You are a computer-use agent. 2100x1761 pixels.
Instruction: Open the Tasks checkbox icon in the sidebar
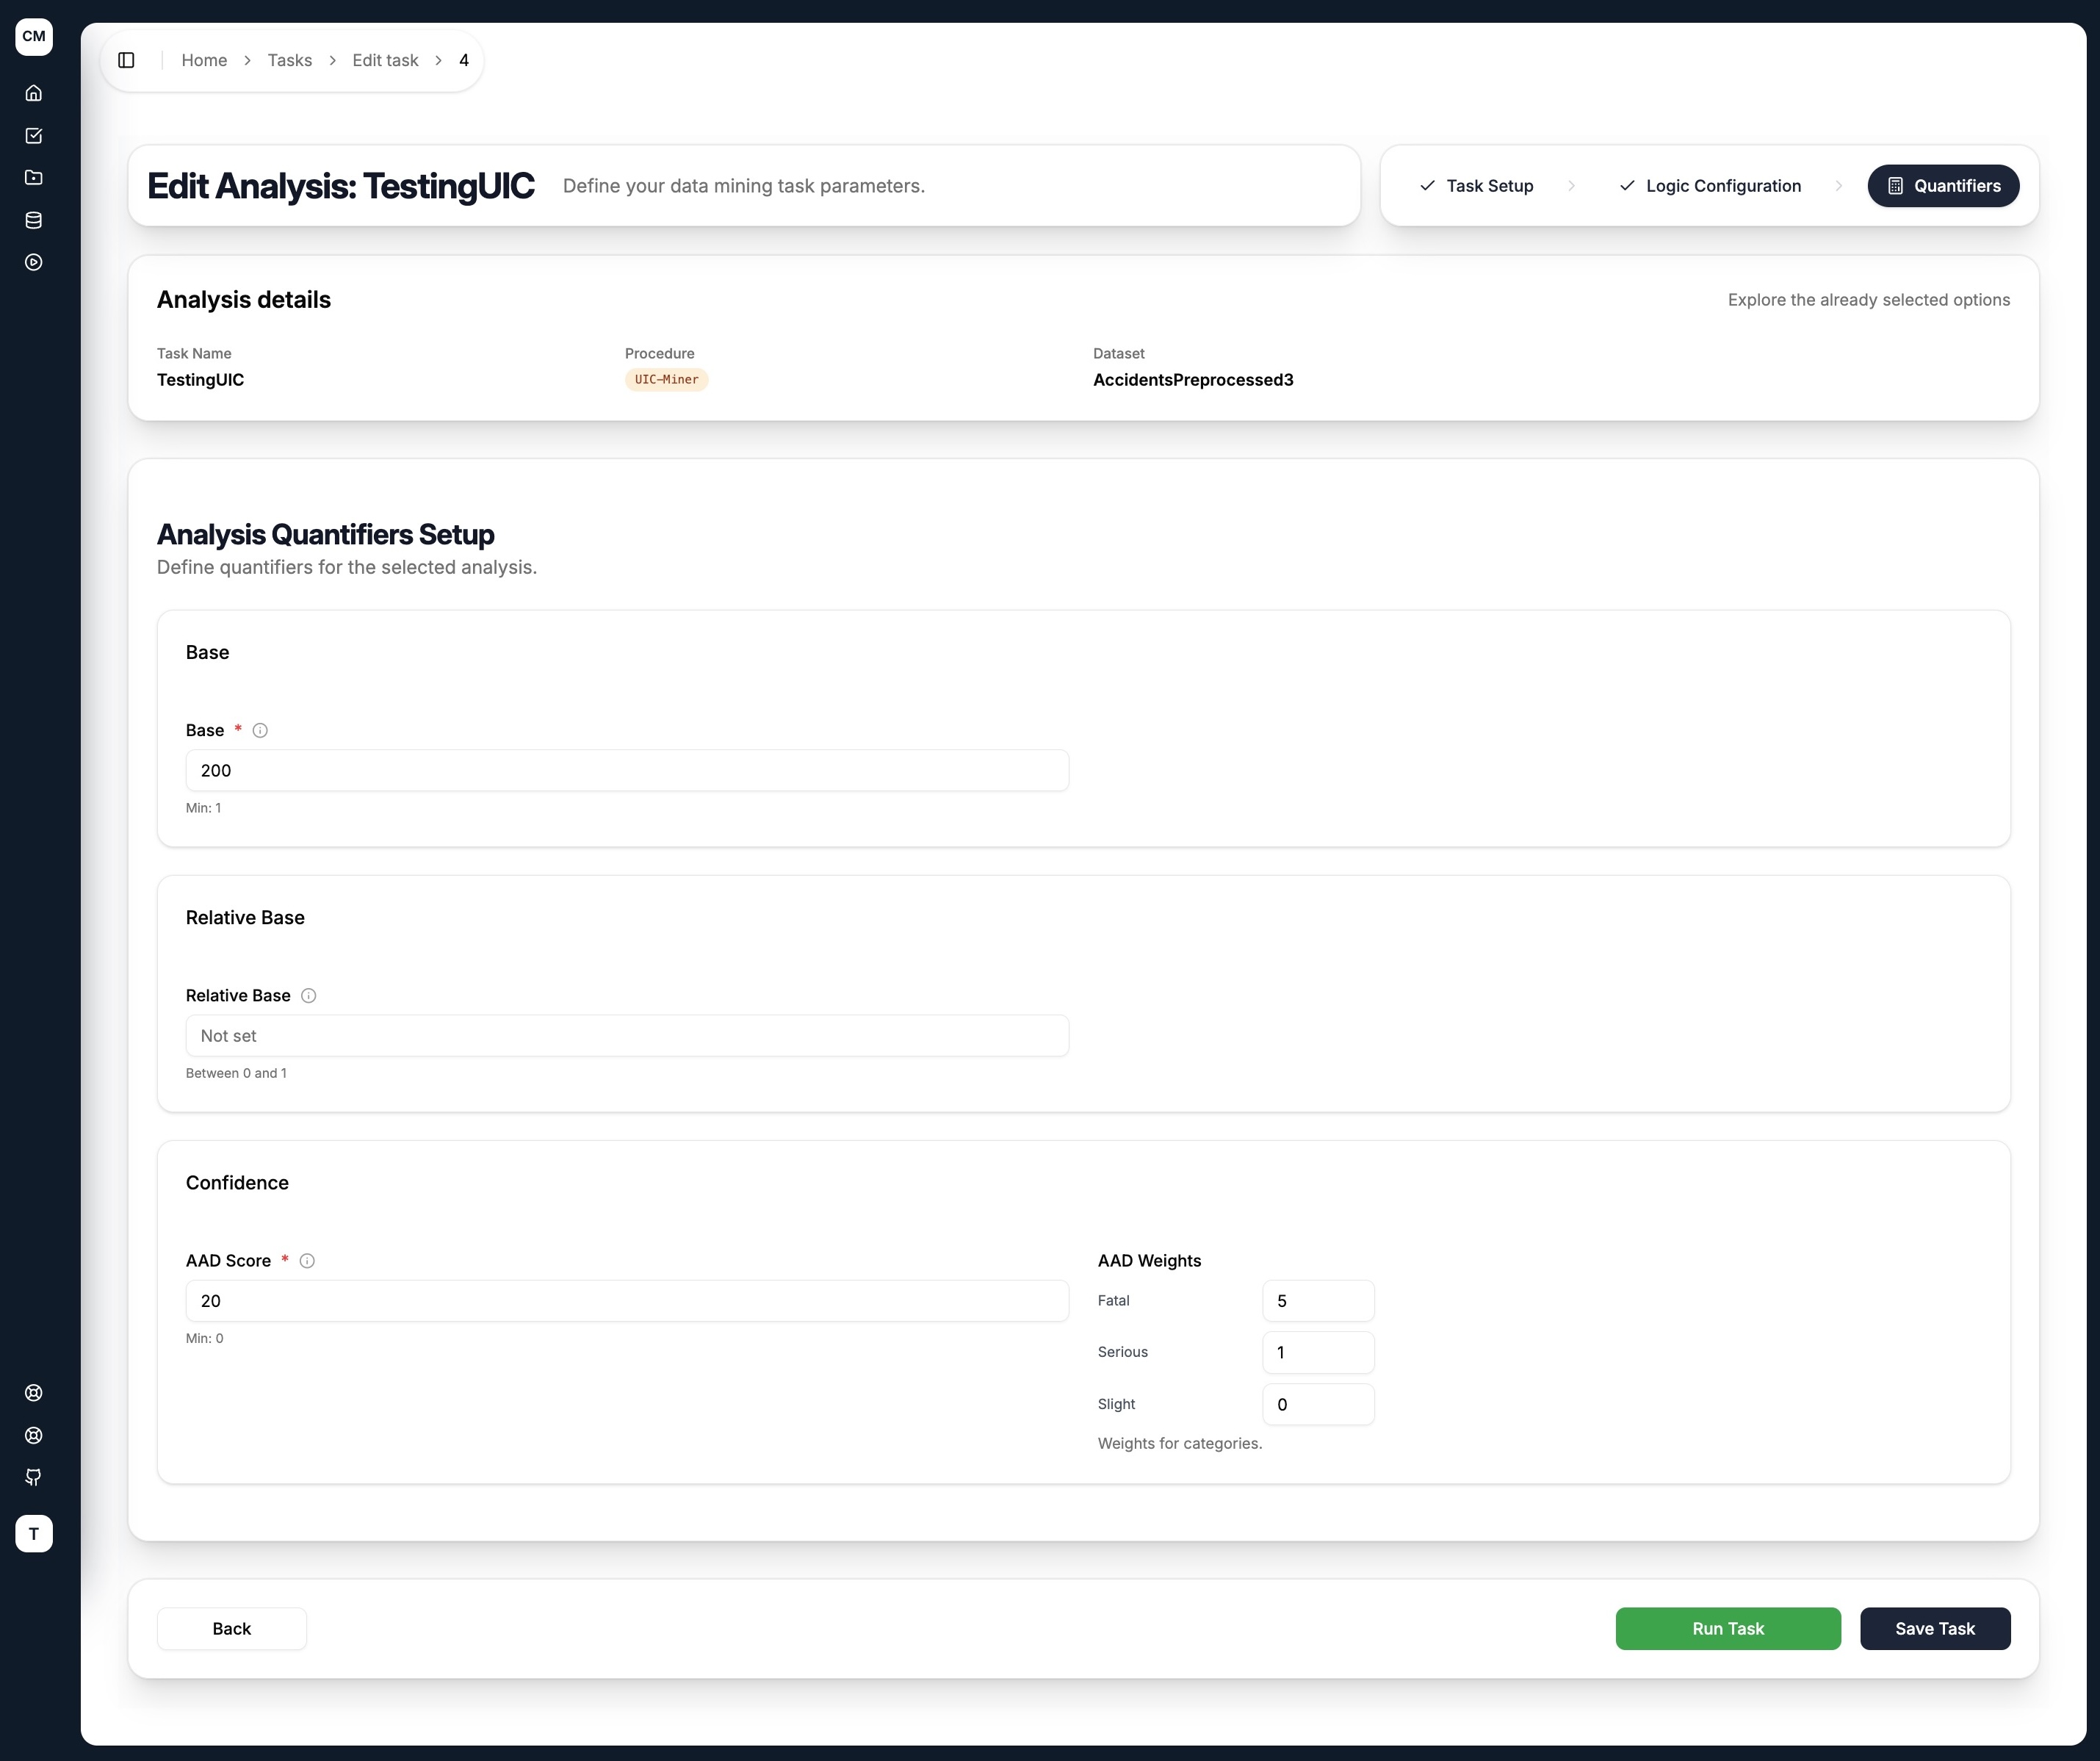click(34, 136)
